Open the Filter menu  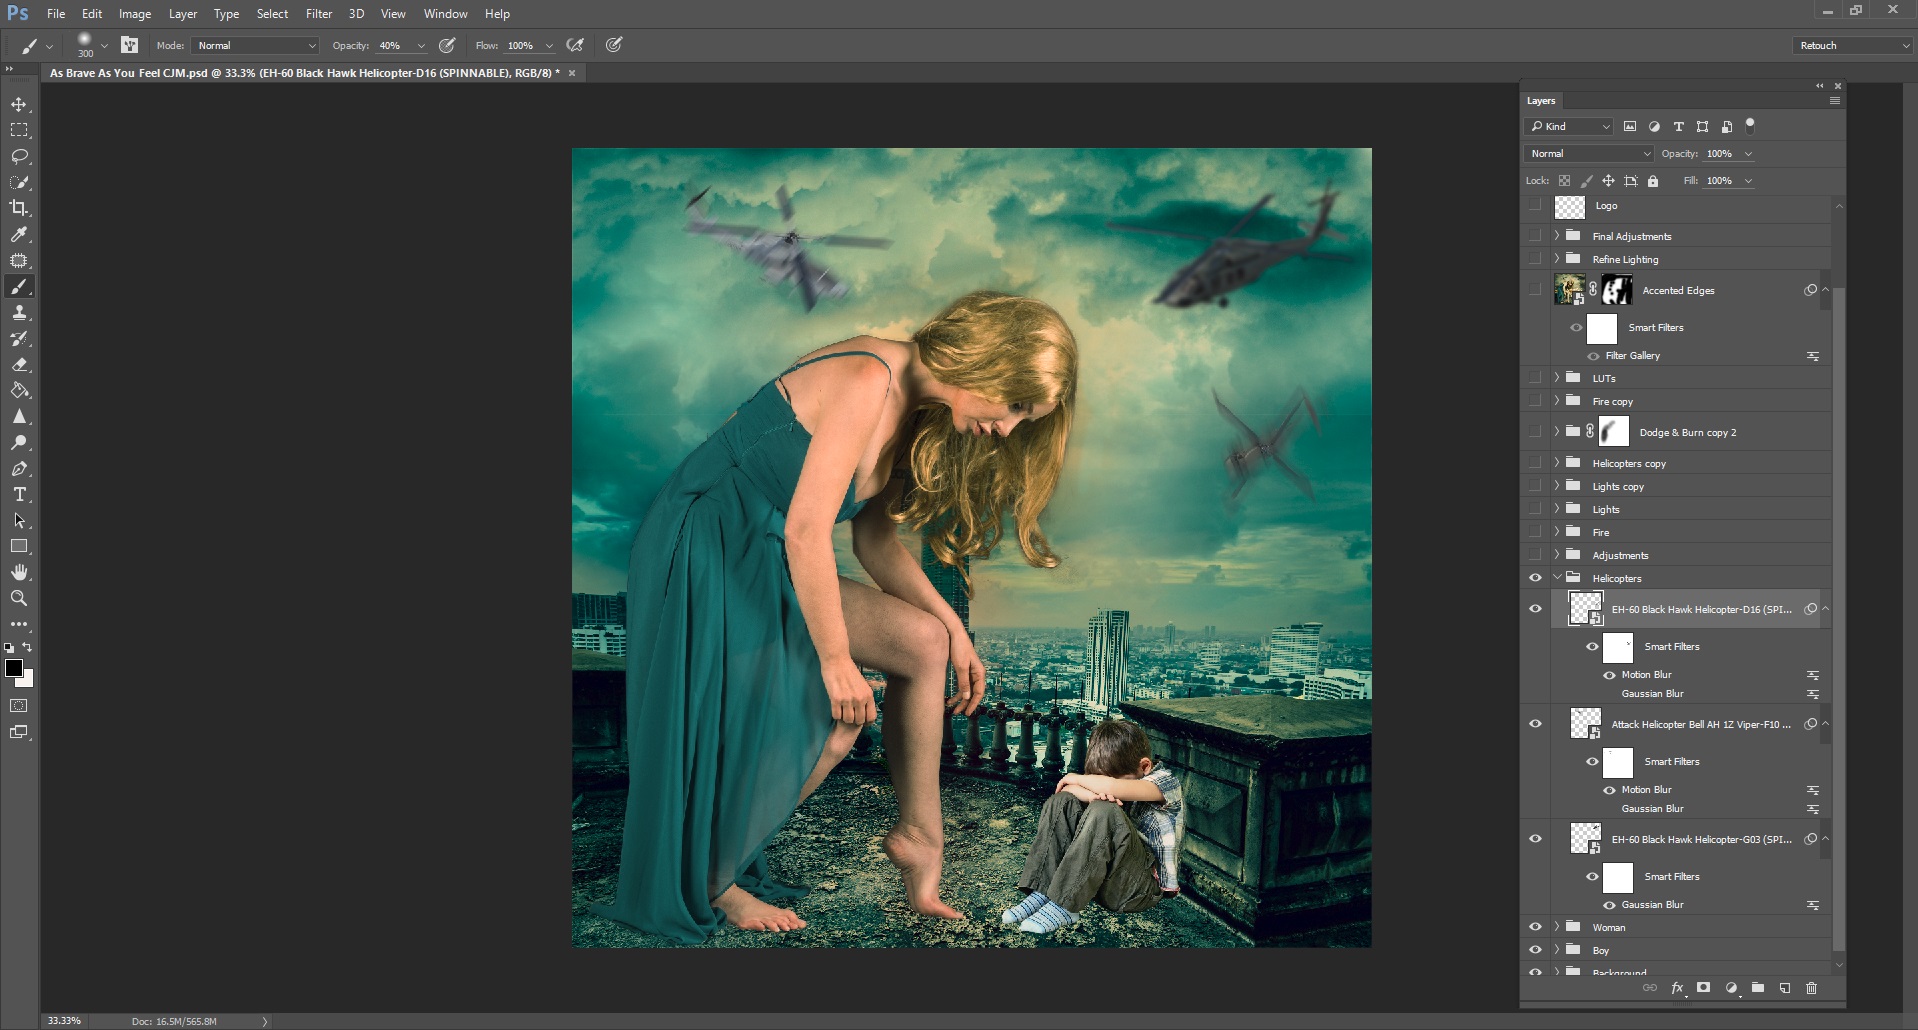click(319, 14)
